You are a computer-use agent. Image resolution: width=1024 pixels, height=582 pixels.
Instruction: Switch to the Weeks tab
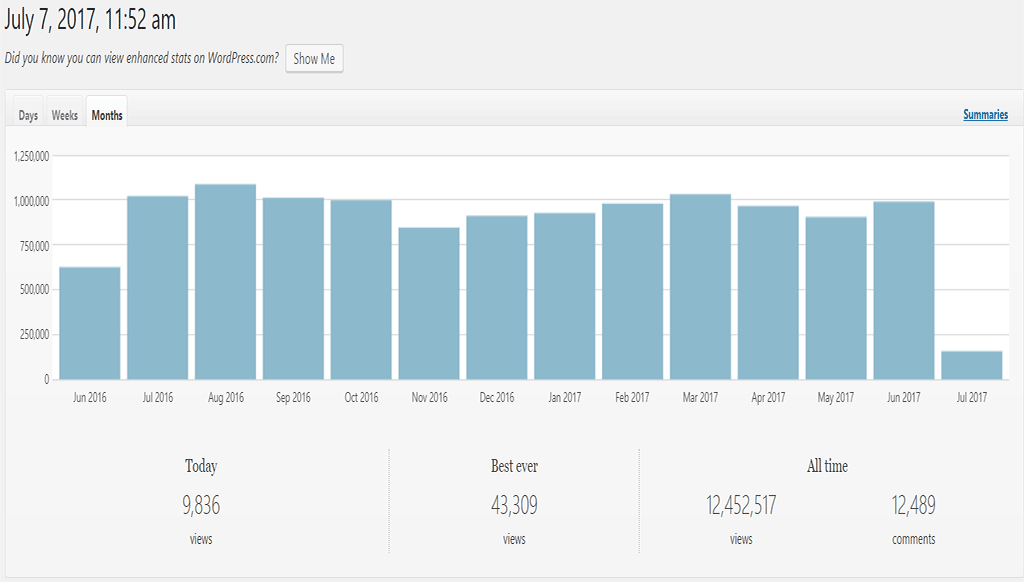coord(65,115)
